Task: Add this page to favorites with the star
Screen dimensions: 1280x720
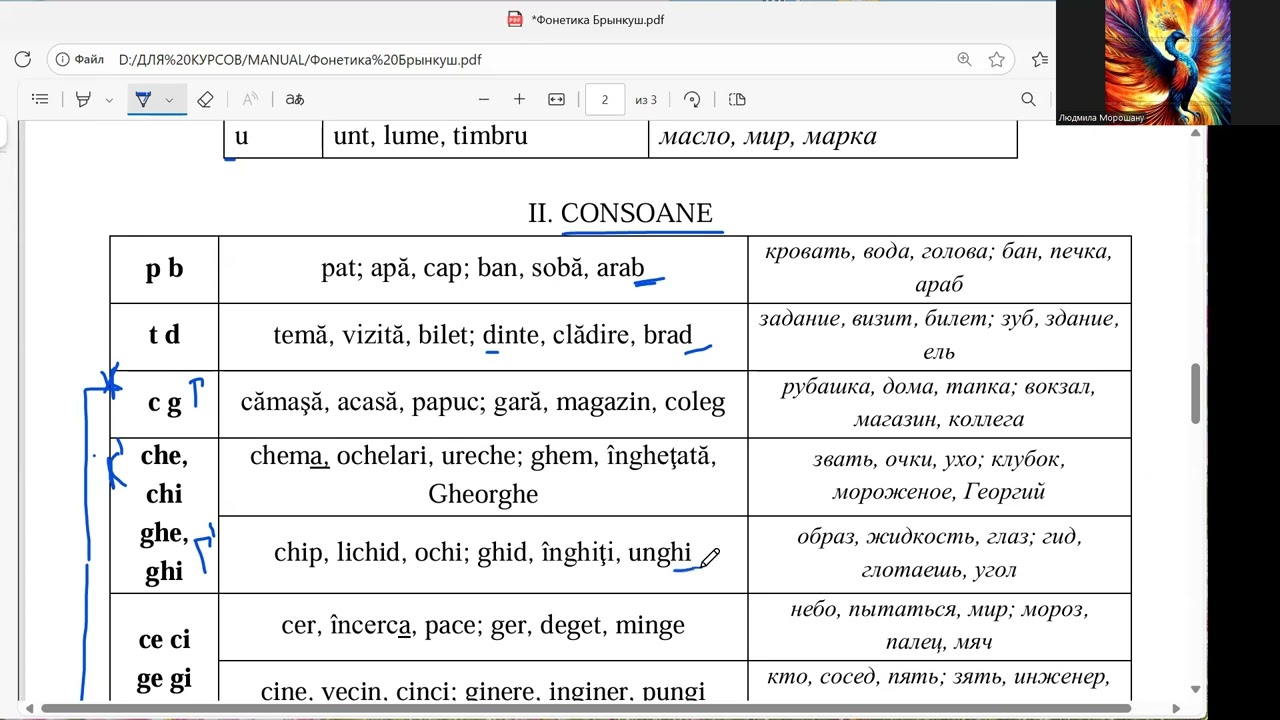Action: 997,60
